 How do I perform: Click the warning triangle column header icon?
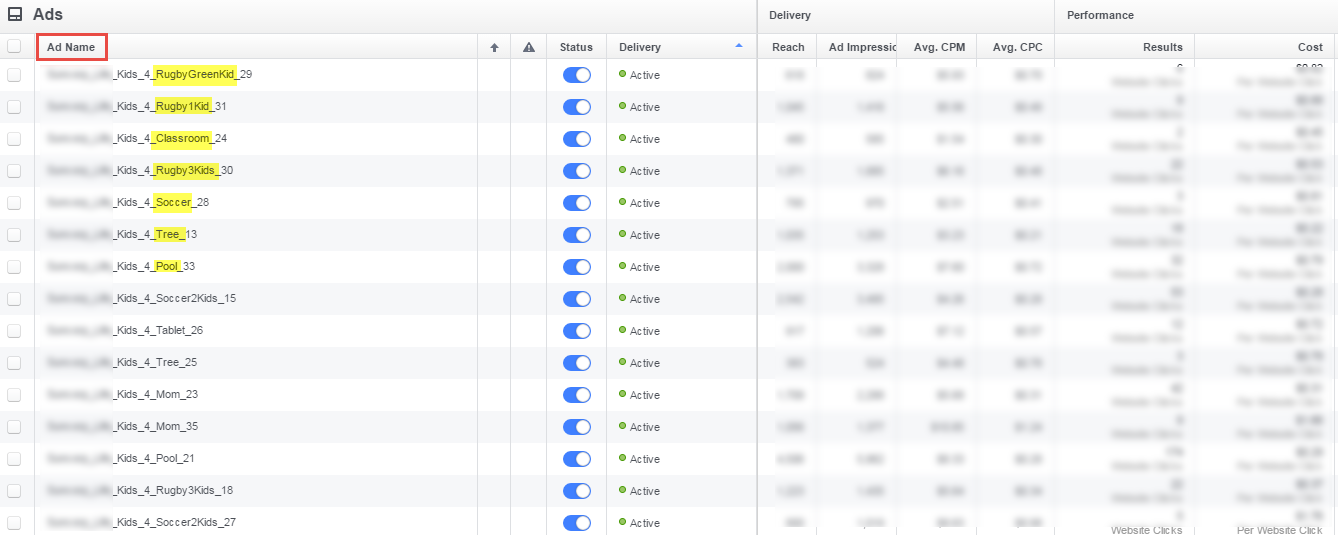[x=529, y=47]
